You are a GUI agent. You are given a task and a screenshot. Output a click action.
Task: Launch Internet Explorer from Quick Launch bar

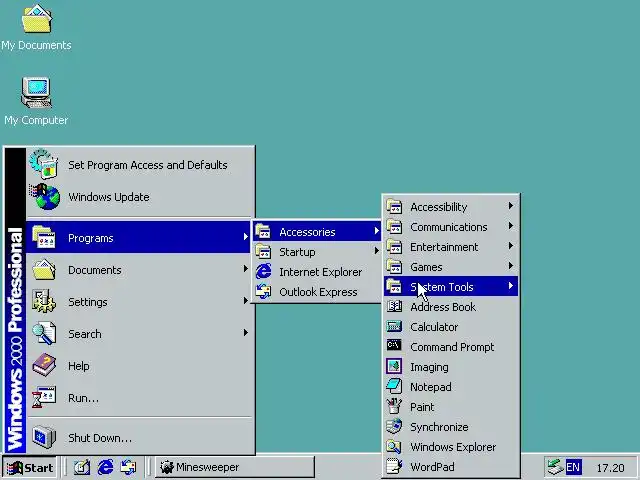105,467
